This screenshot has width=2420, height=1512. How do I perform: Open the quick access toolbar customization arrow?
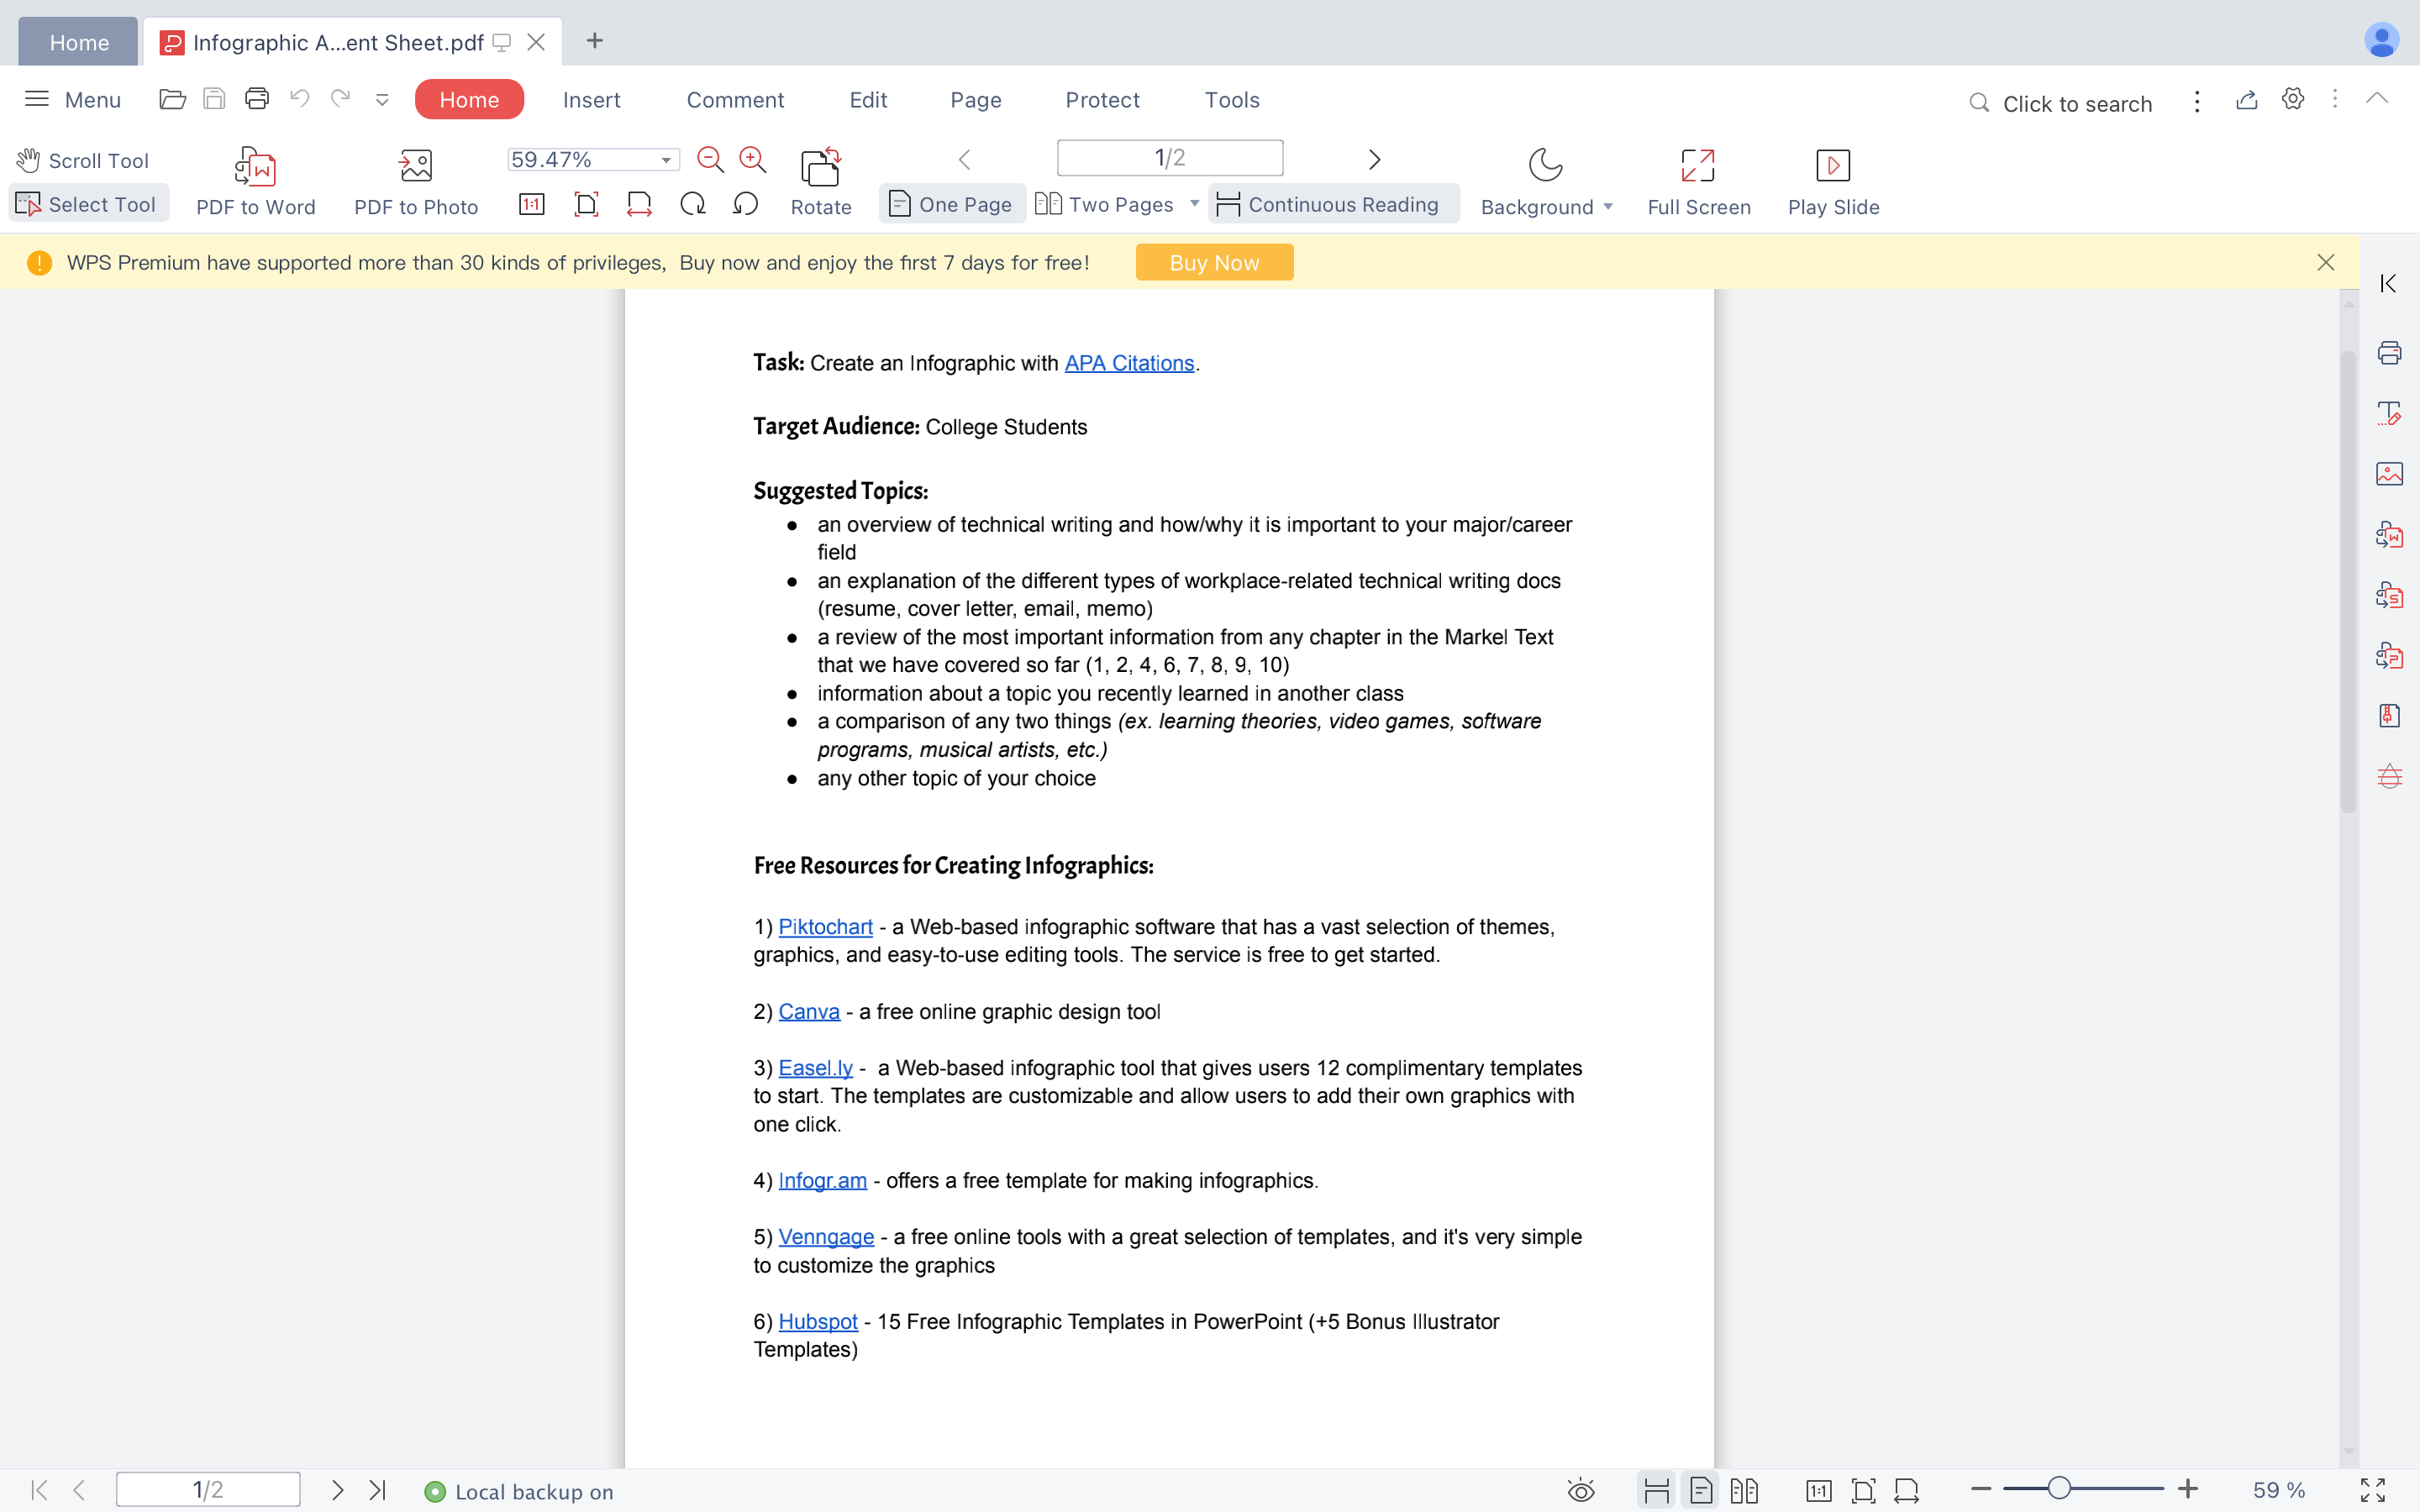pos(382,99)
